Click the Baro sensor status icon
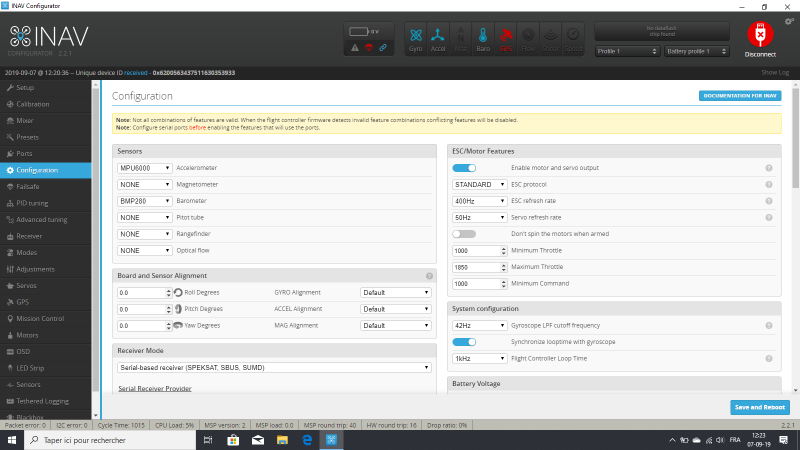800x450 pixels. coord(483,37)
